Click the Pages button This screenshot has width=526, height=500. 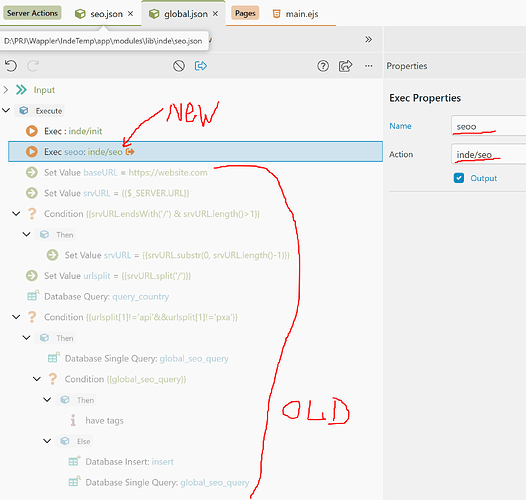tap(245, 13)
